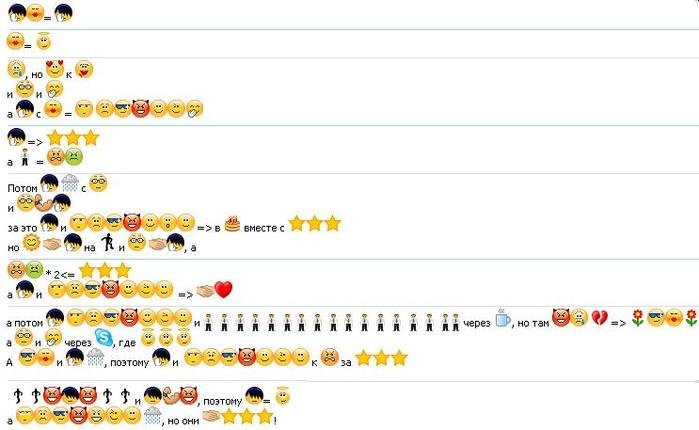
Task: Click the text 'за это'
Action: (22, 228)
